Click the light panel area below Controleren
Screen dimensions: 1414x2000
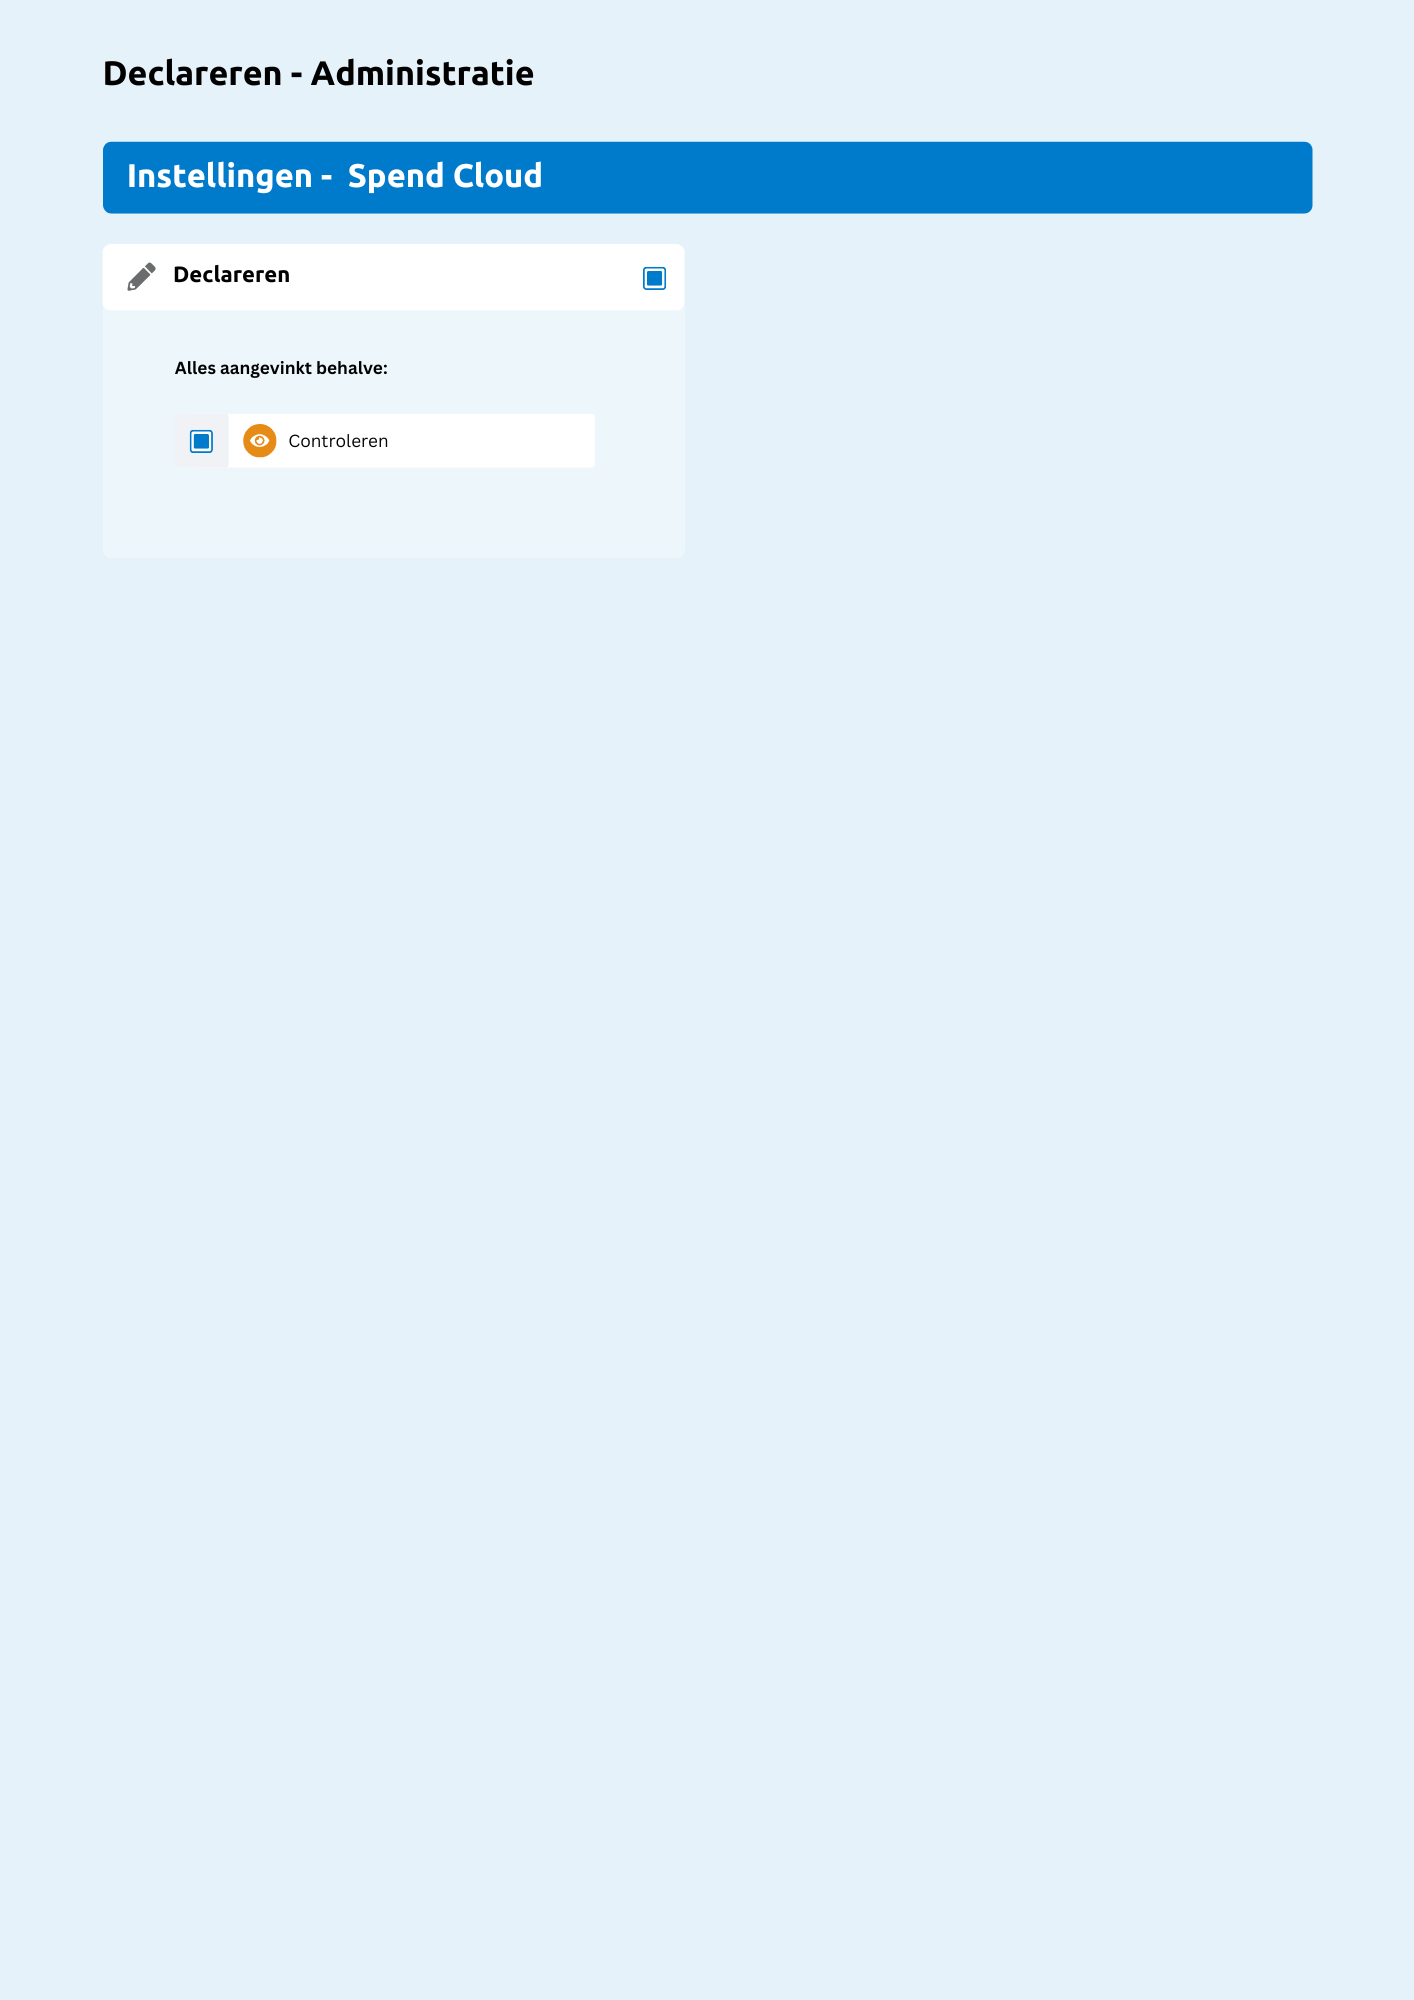[393, 512]
